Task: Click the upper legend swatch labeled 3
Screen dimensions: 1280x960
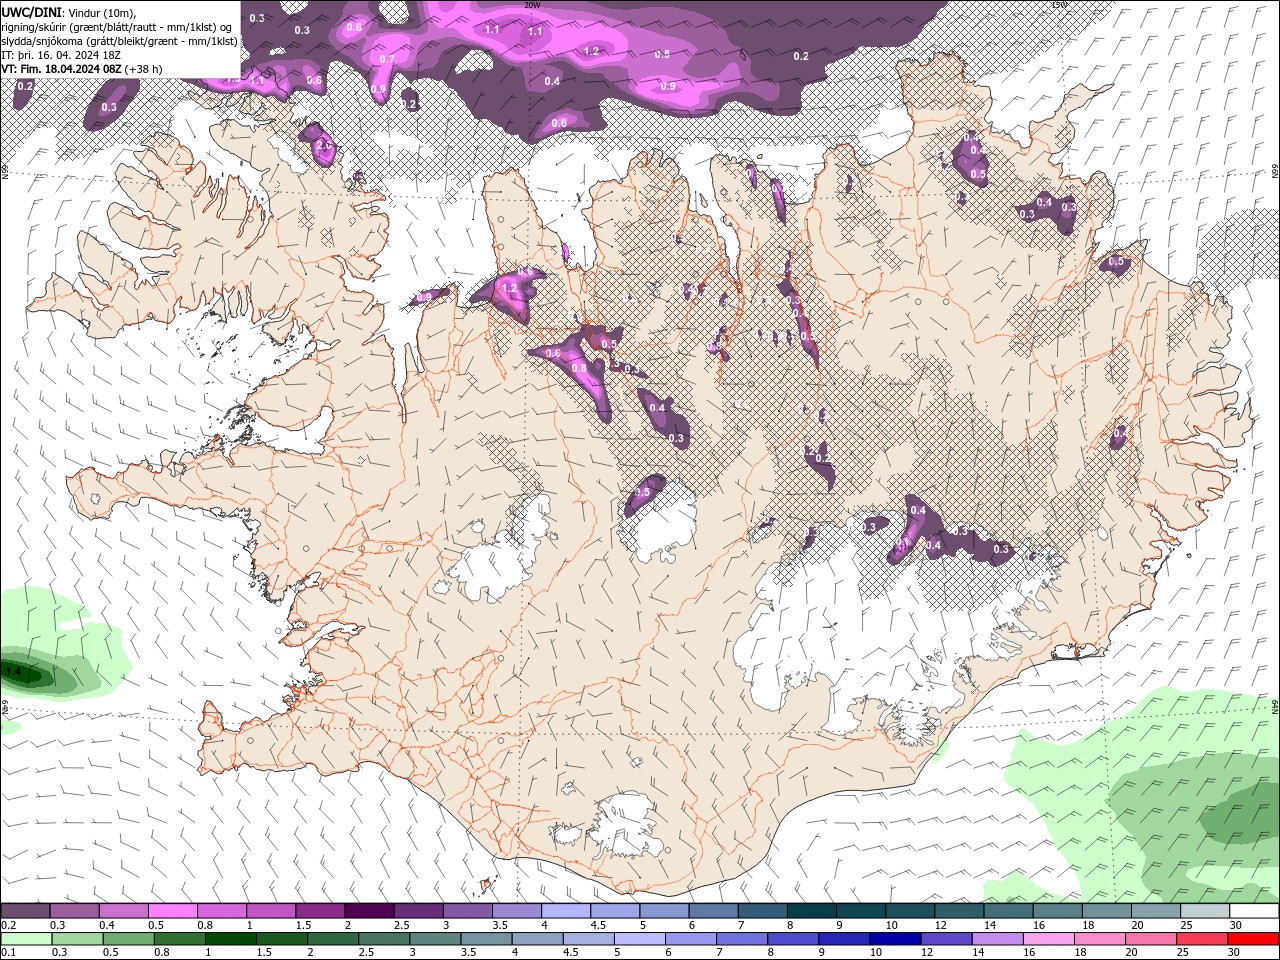Action: [x=467, y=911]
